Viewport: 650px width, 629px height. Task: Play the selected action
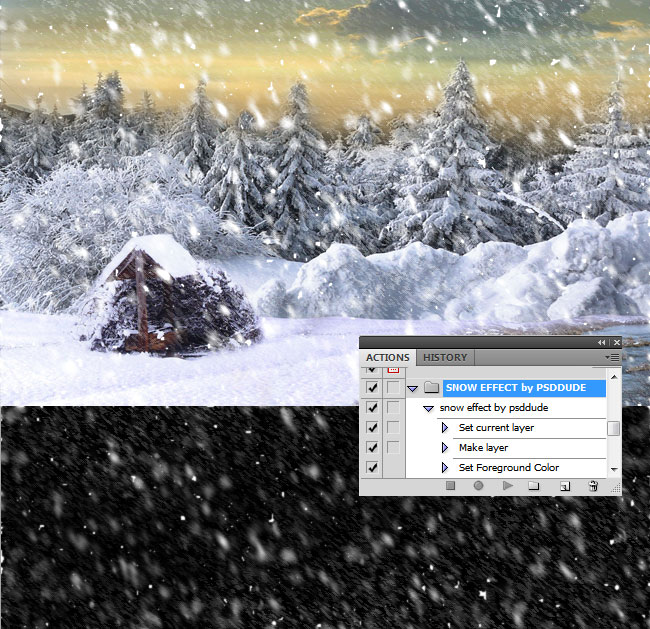pyautogui.click(x=507, y=486)
